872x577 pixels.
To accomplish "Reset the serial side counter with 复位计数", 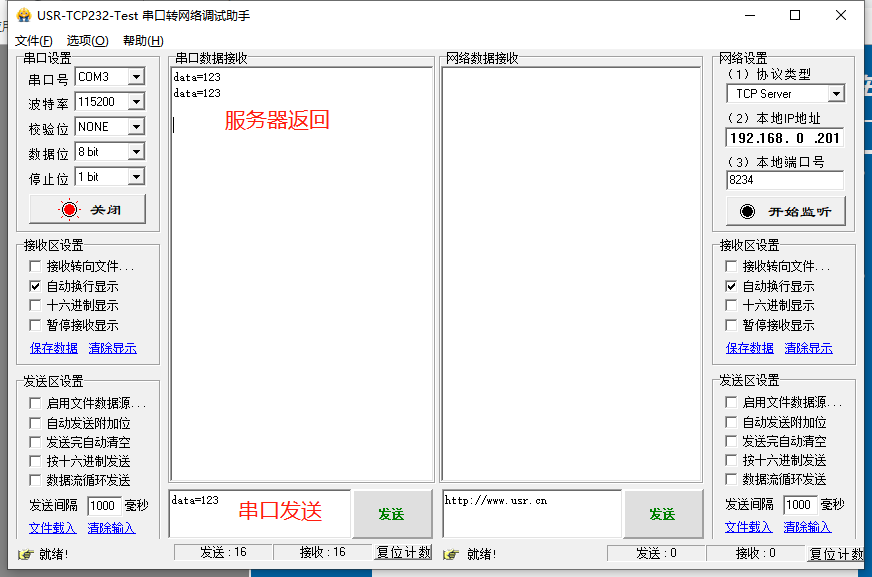I will pyautogui.click(x=404, y=553).
